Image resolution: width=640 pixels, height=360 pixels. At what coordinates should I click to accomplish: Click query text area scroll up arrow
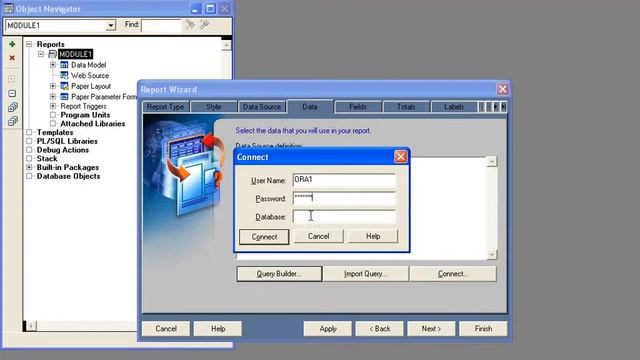coord(492,161)
